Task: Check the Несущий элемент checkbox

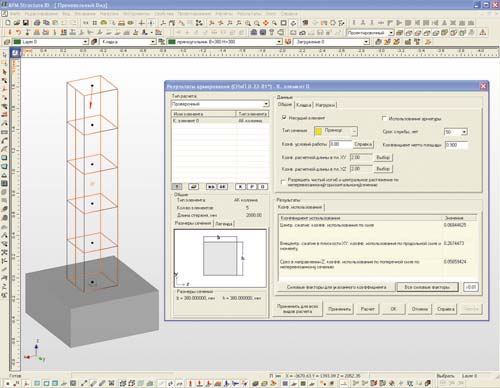Action: tap(284, 118)
